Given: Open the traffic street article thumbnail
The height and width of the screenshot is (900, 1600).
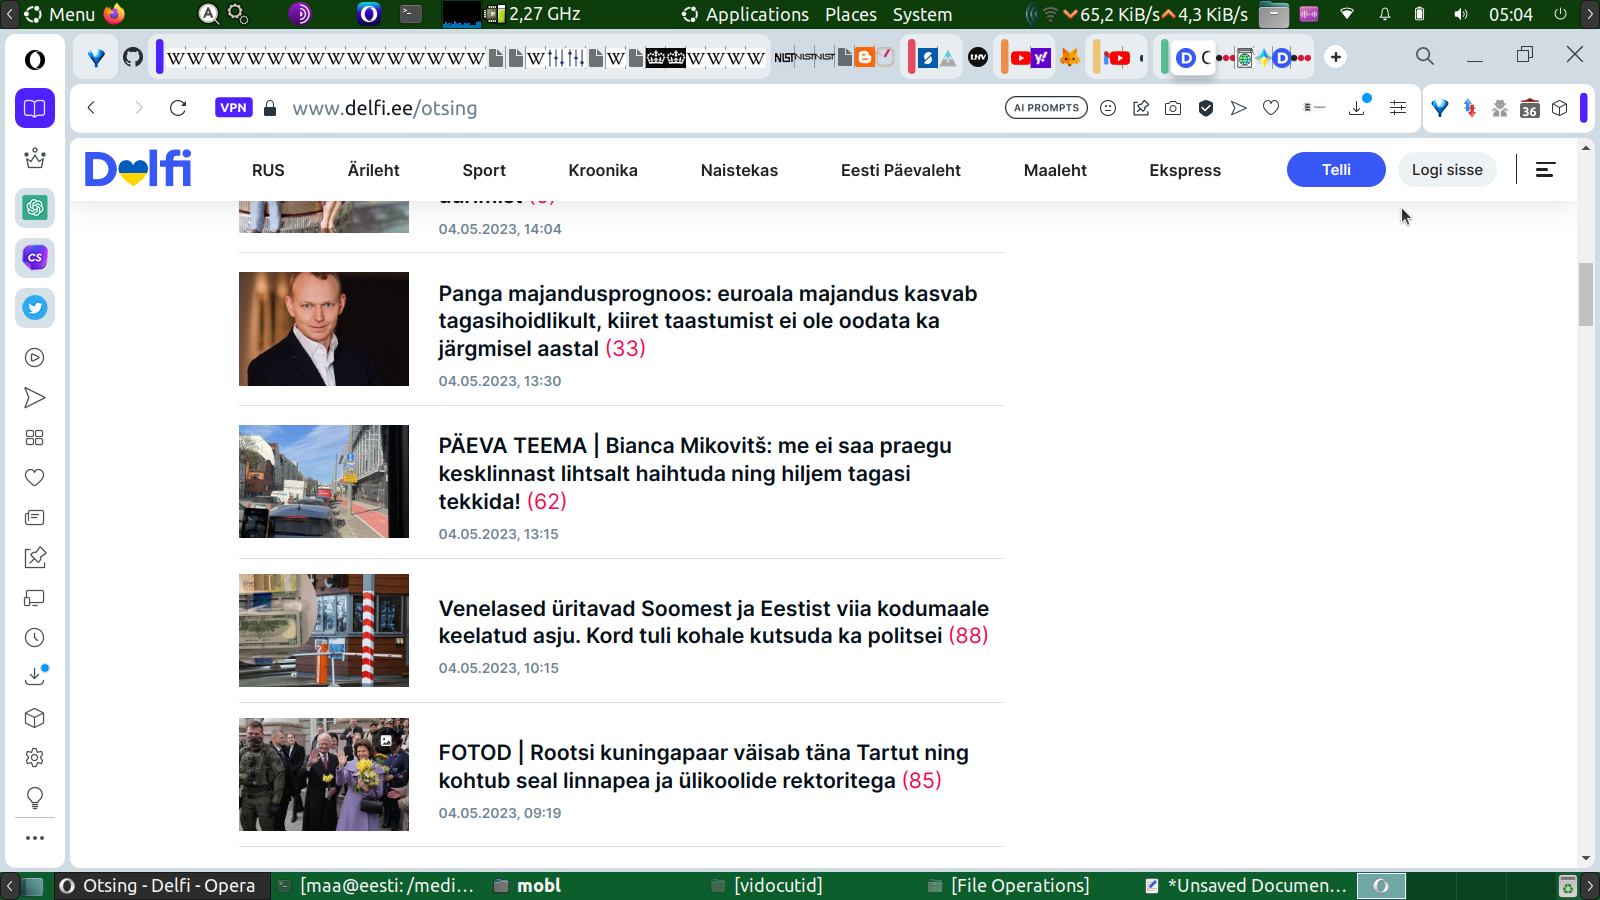Looking at the screenshot, I should click(324, 482).
